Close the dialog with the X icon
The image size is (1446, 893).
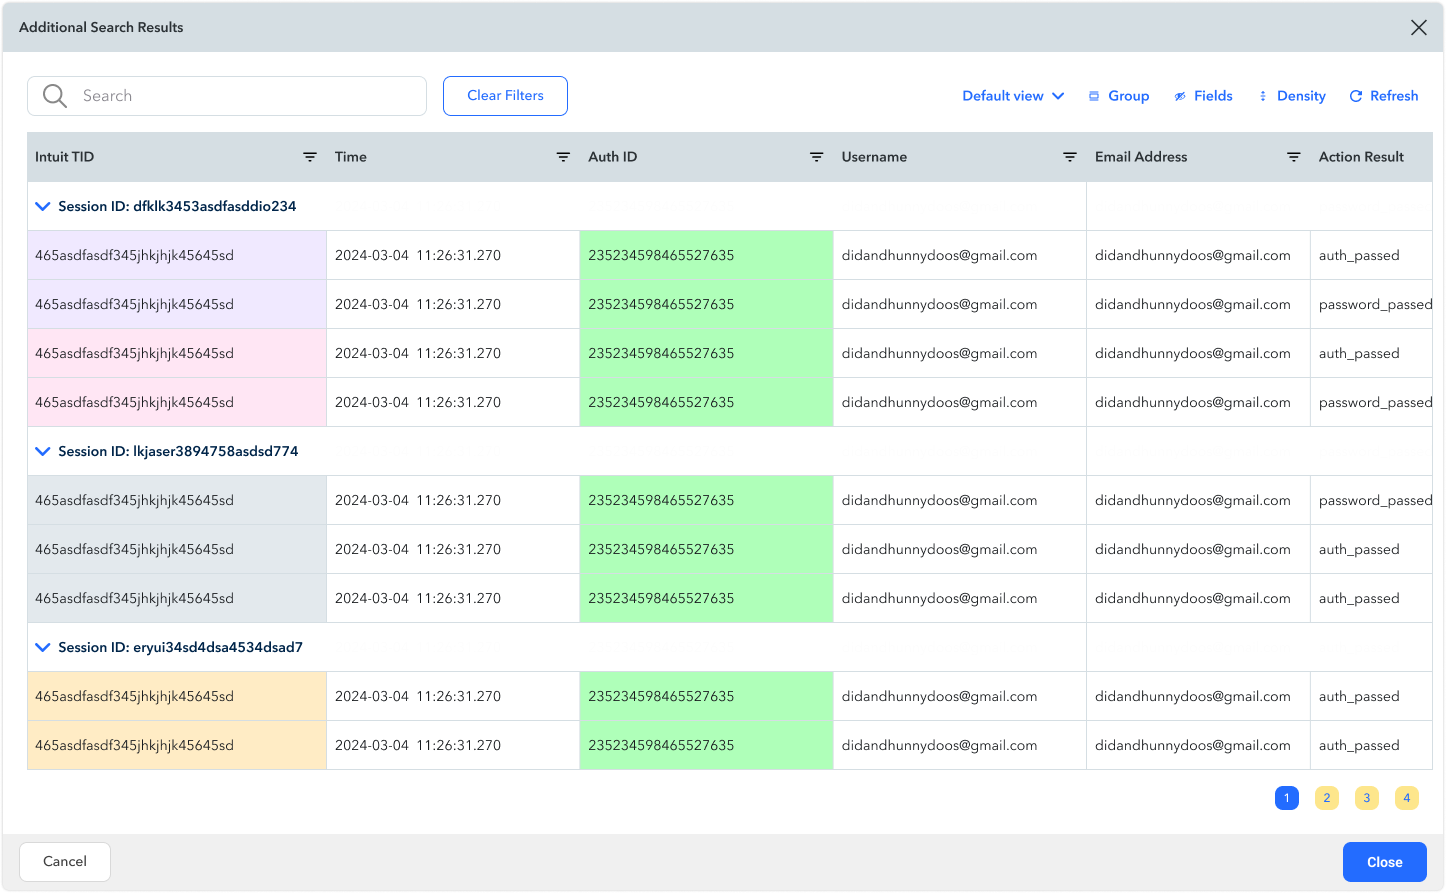click(1418, 28)
